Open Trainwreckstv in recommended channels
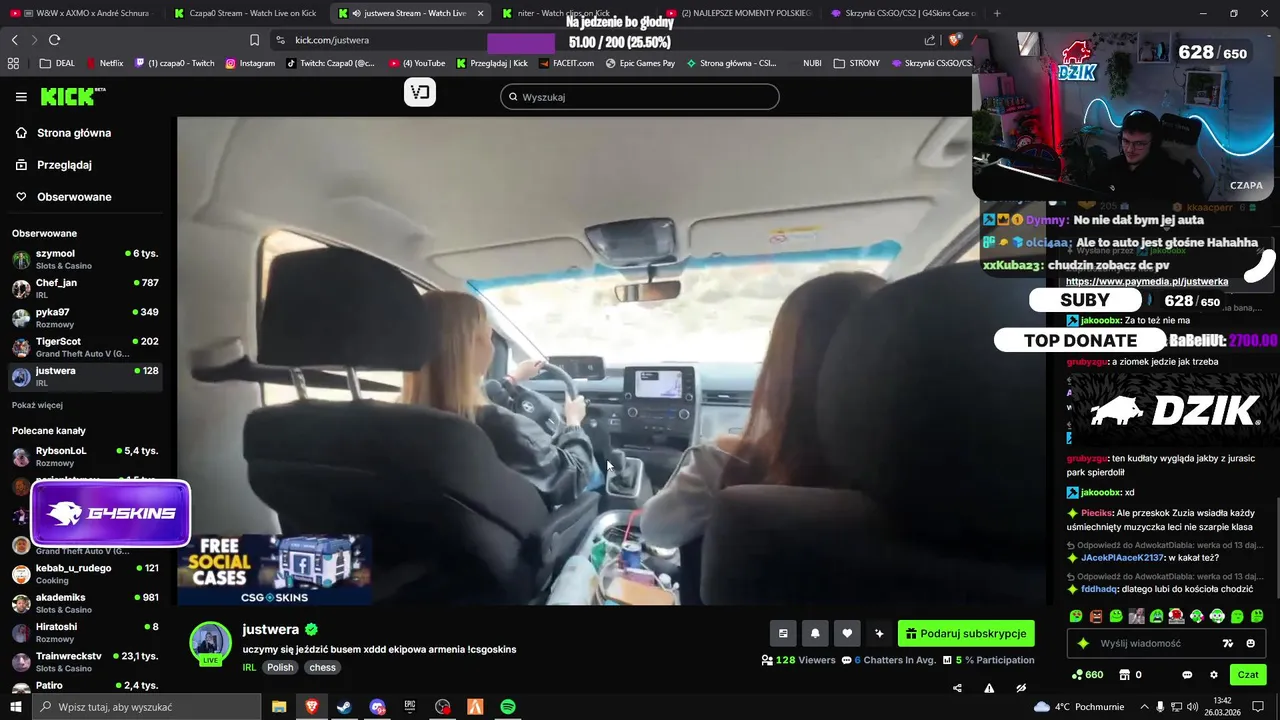The height and width of the screenshot is (720, 1280). 85,661
